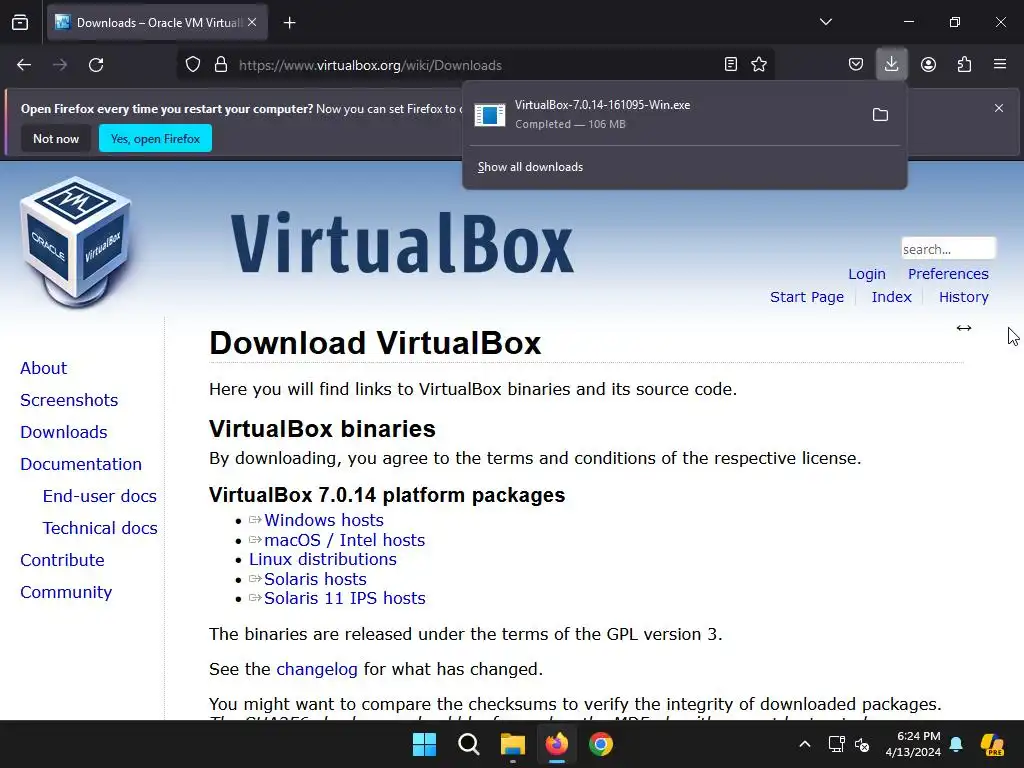Click the site search field
The image size is (1024, 768).
click(x=948, y=249)
